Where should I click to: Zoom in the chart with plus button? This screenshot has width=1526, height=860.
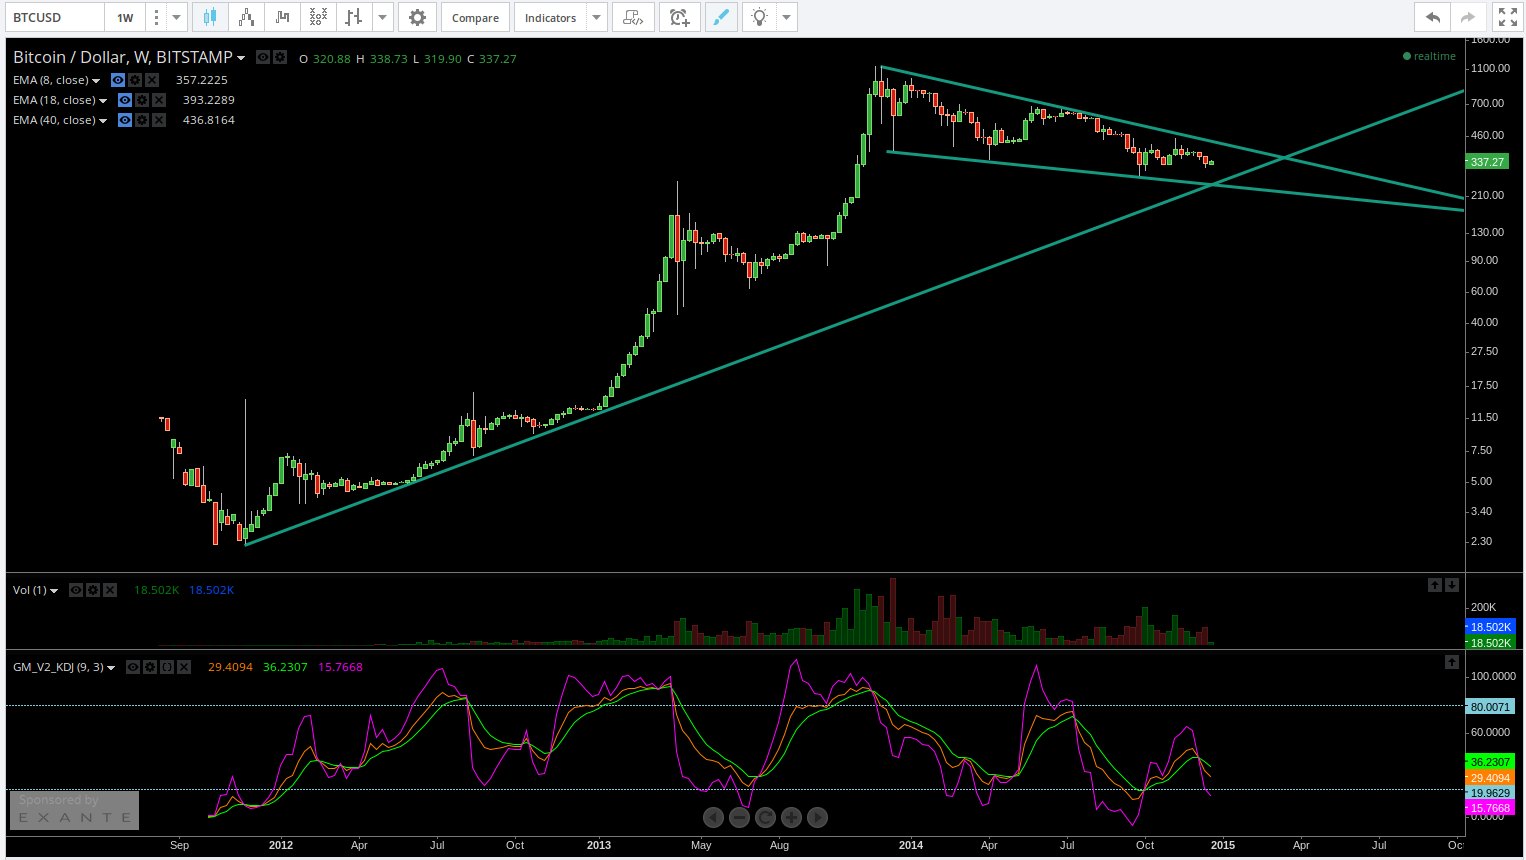[x=791, y=817]
